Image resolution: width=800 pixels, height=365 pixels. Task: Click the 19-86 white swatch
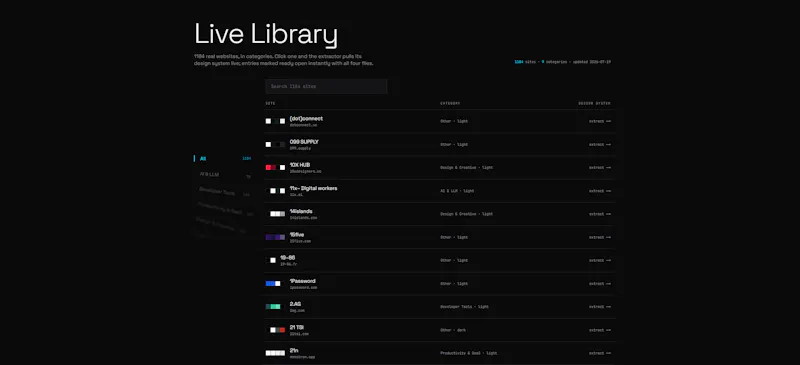point(273,260)
